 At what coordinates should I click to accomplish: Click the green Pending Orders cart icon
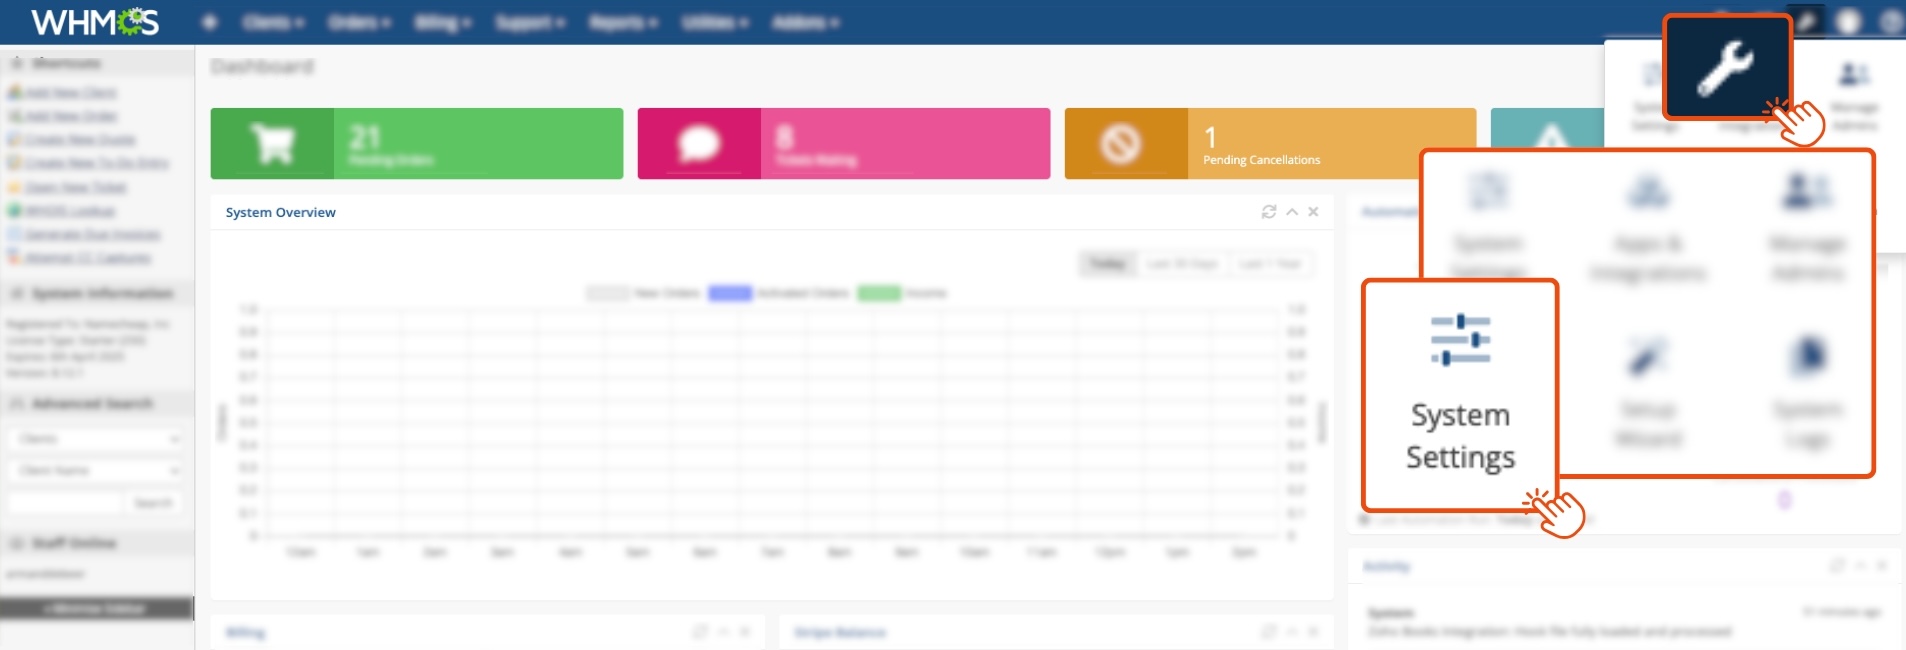pyautogui.click(x=272, y=144)
